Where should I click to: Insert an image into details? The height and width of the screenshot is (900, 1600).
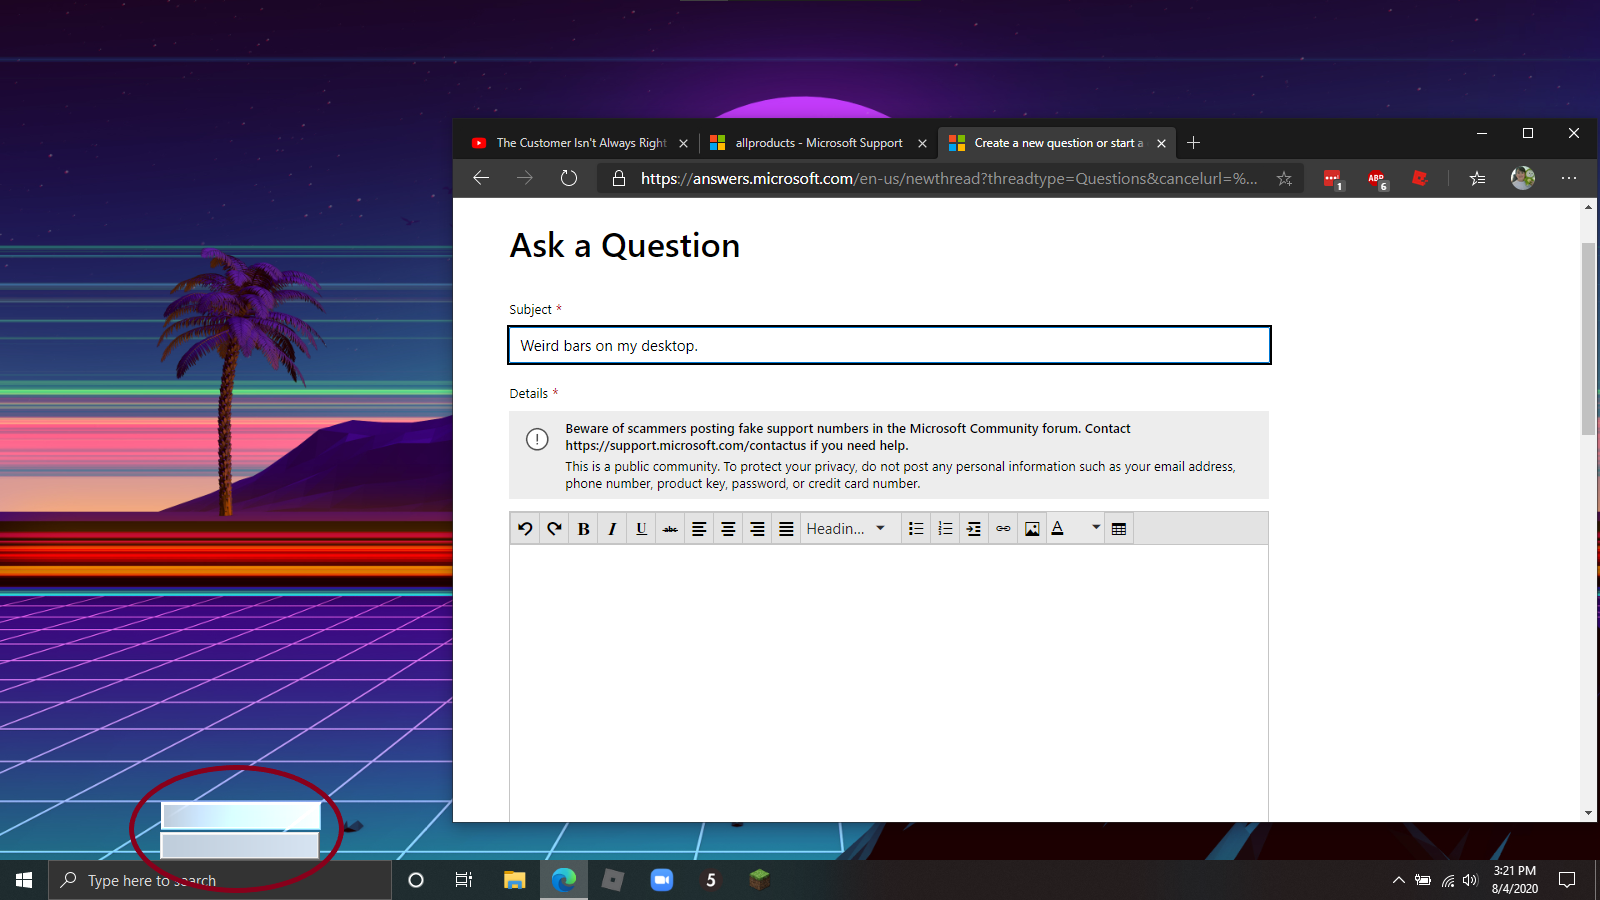pyautogui.click(x=1032, y=529)
